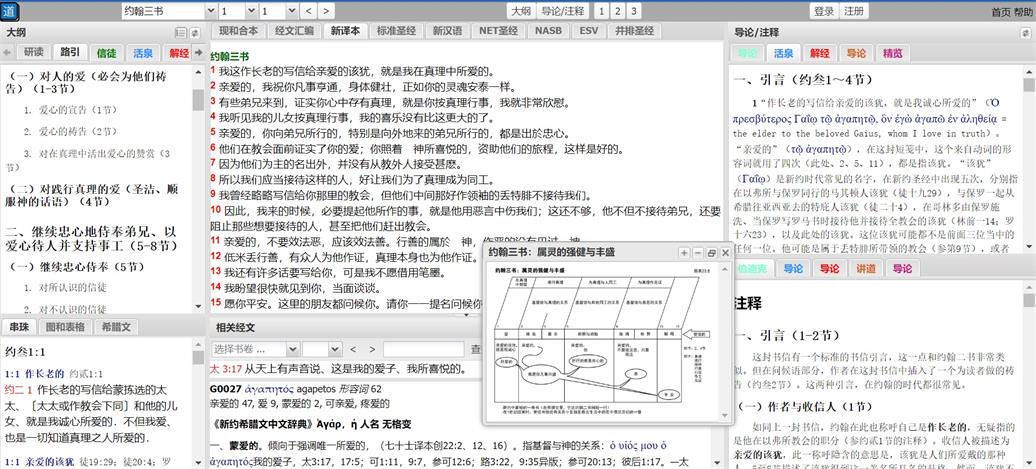Click outline item 爱心的祷告（2节）
1036x469 pixels.
click(79, 131)
